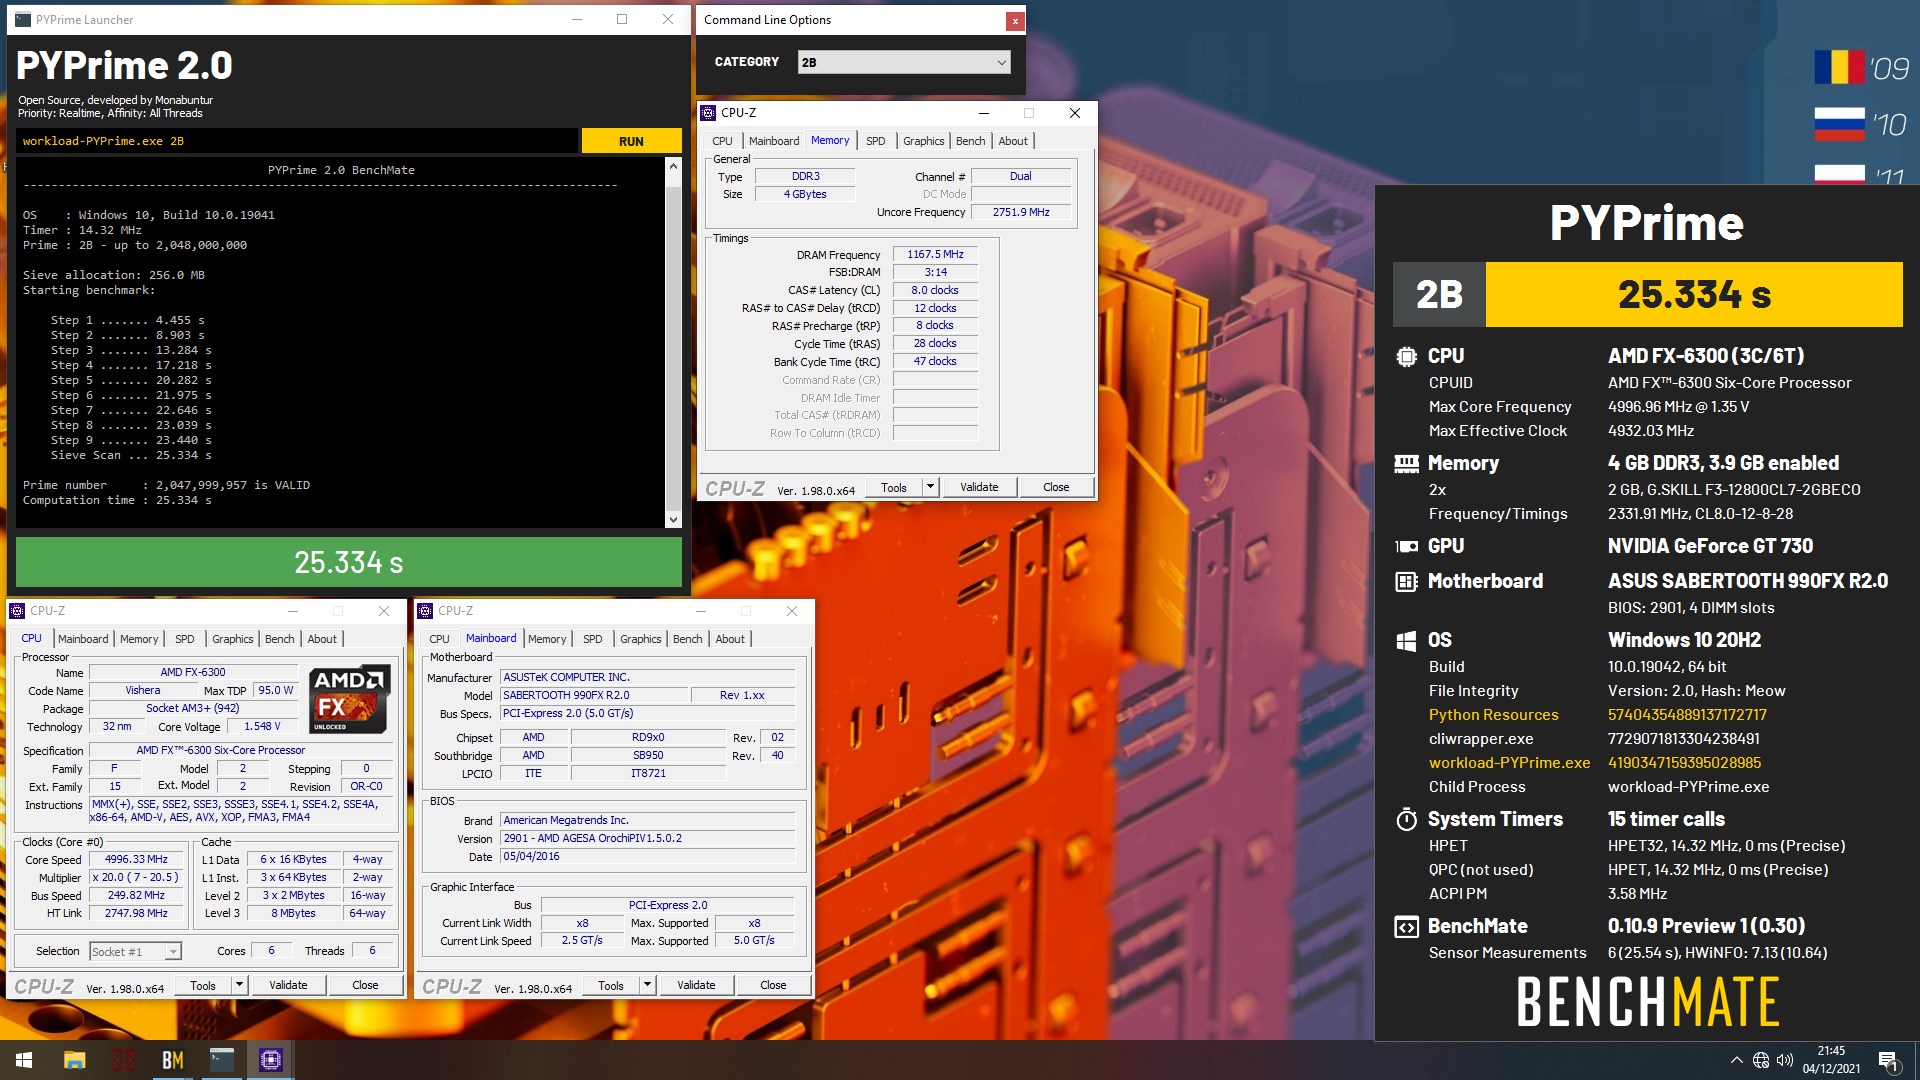1920x1080 pixels.
Task: Open the Mainboard tab in CPU window CPU-Z
Action: (83, 639)
